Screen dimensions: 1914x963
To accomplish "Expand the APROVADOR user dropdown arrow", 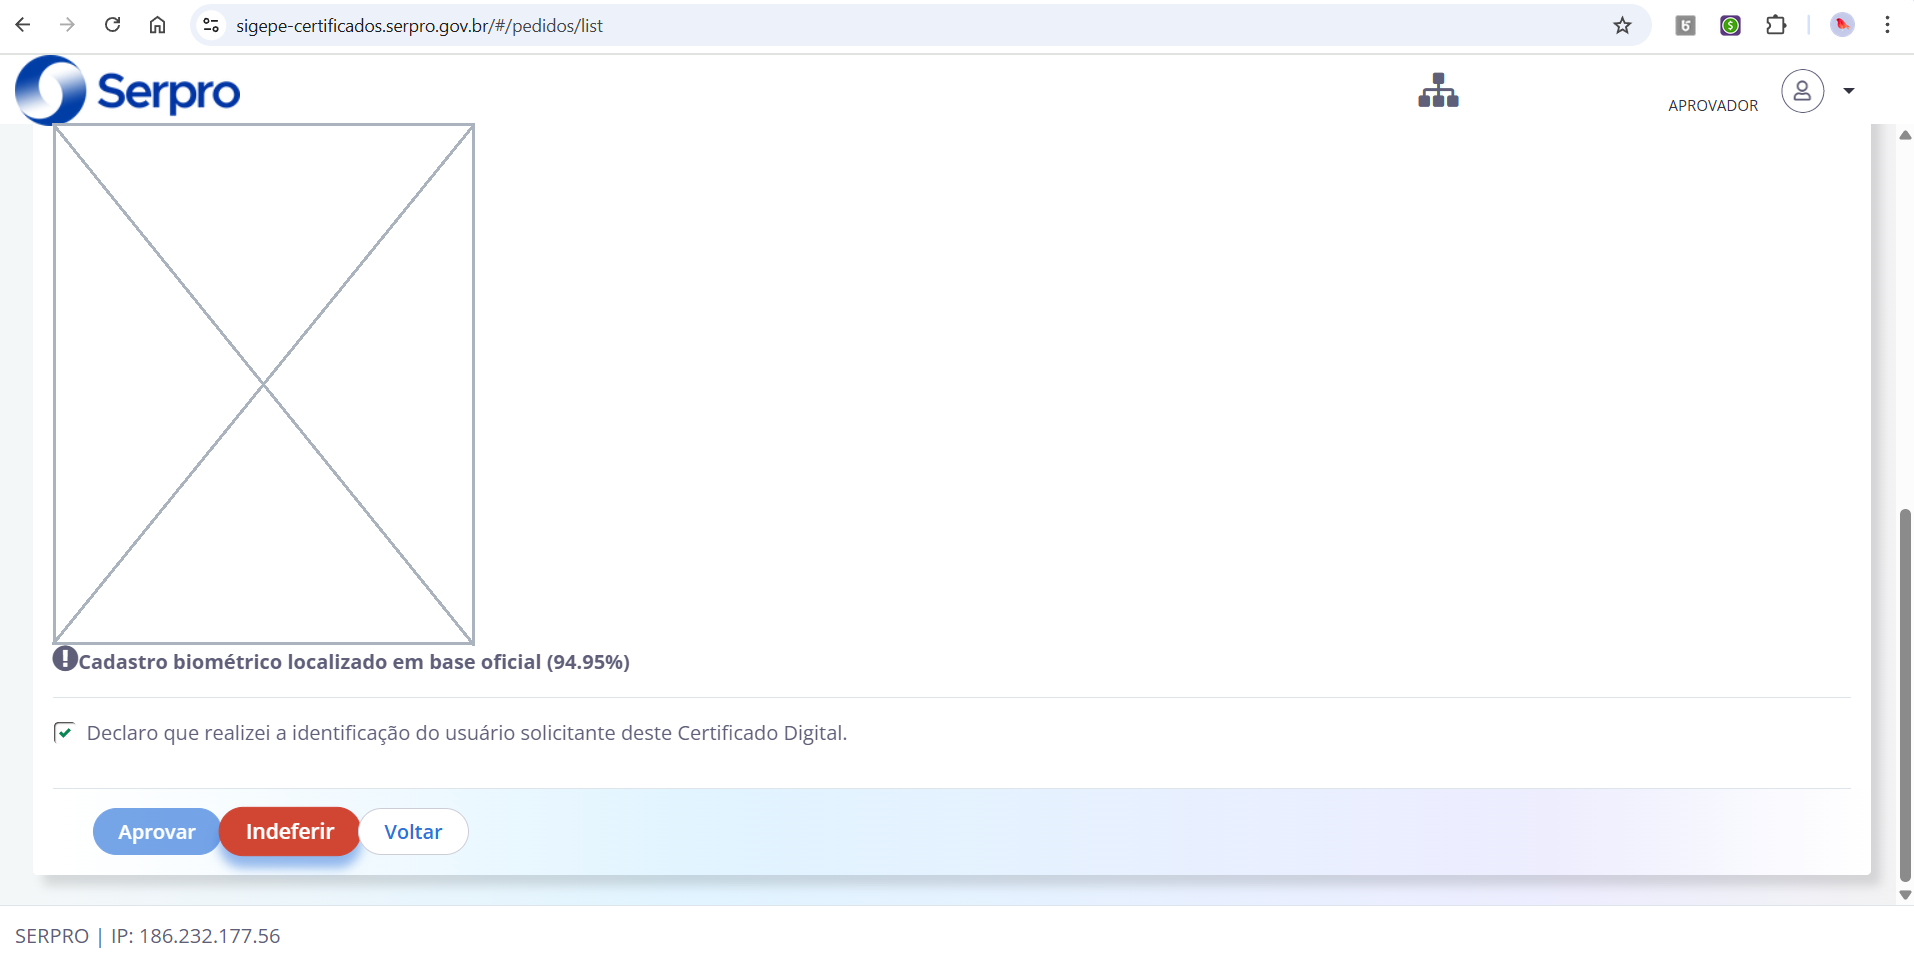I will point(1849,91).
